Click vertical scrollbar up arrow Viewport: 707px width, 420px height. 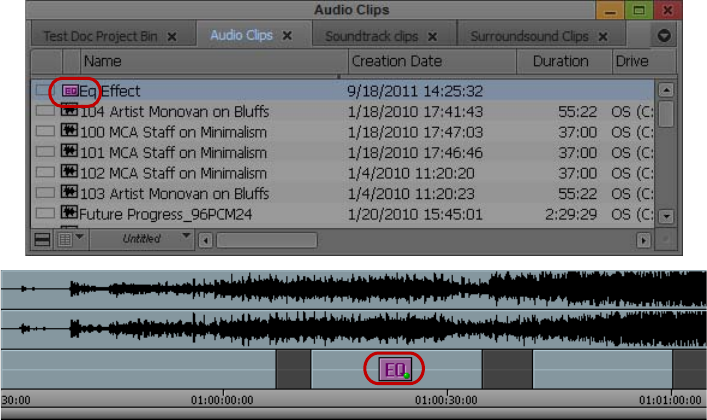point(666,90)
